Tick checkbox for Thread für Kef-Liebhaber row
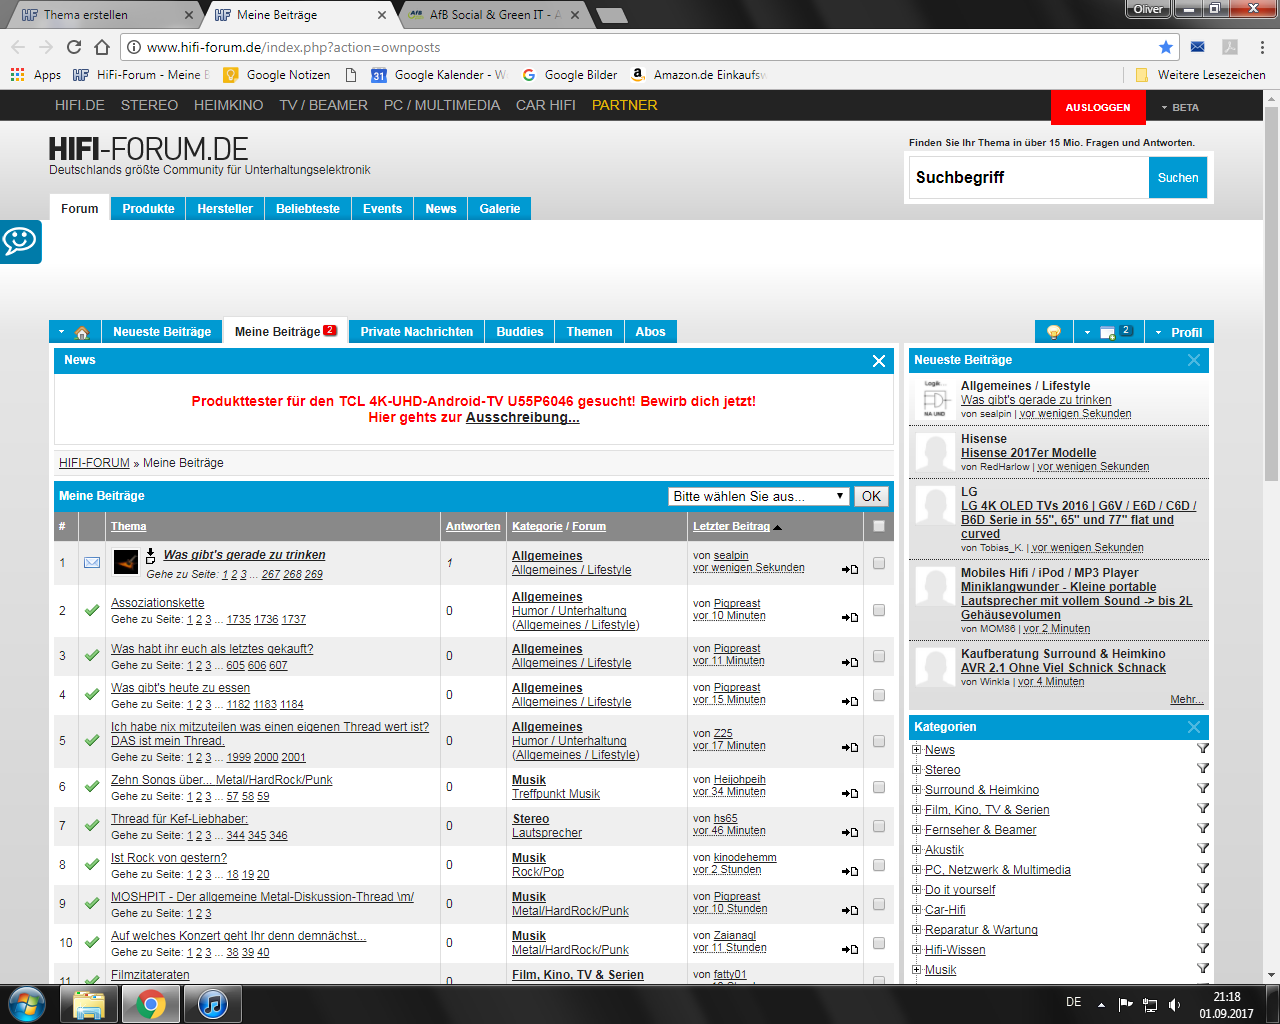The image size is (1280, 1024). tap(879, 826)
